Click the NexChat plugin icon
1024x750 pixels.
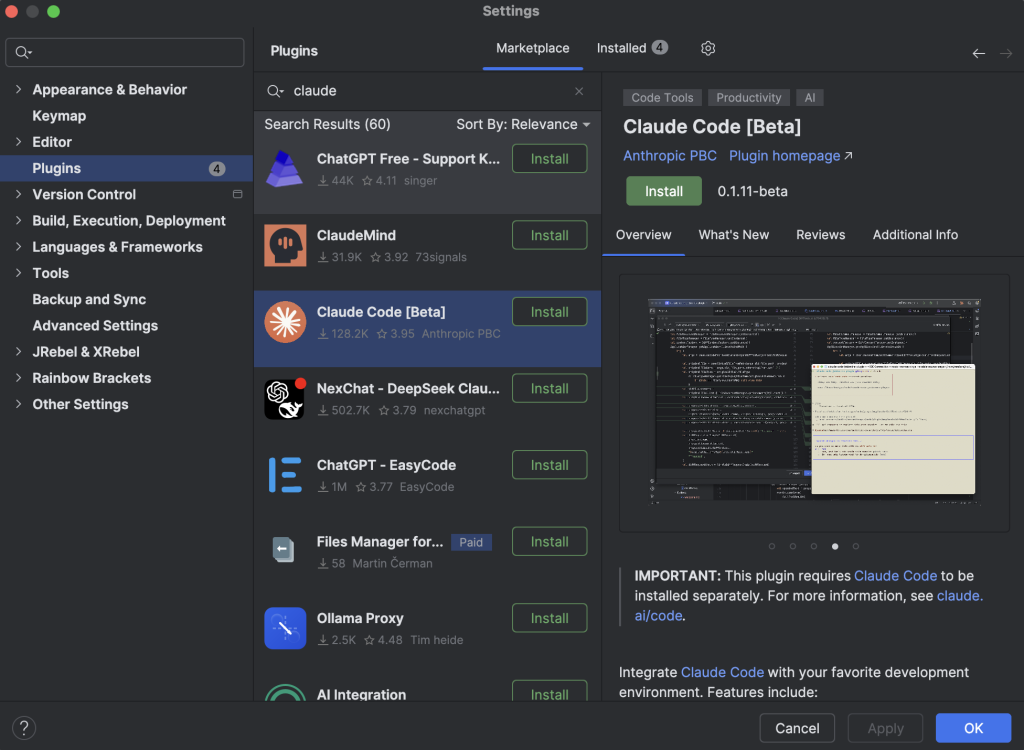(285, 399)
